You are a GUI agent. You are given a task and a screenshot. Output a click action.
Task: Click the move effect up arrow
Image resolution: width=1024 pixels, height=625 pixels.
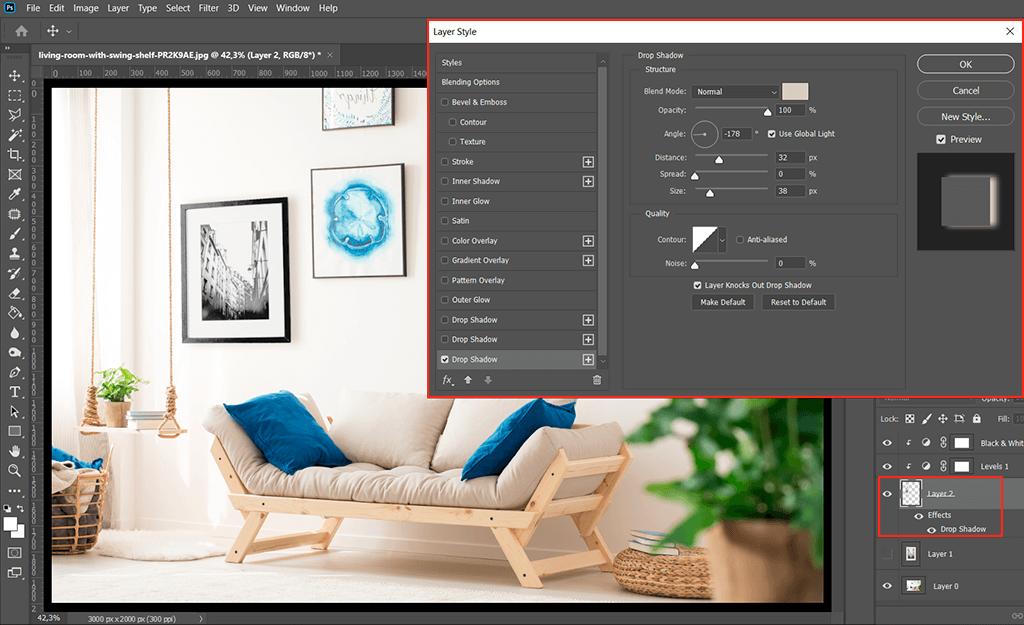468,380
